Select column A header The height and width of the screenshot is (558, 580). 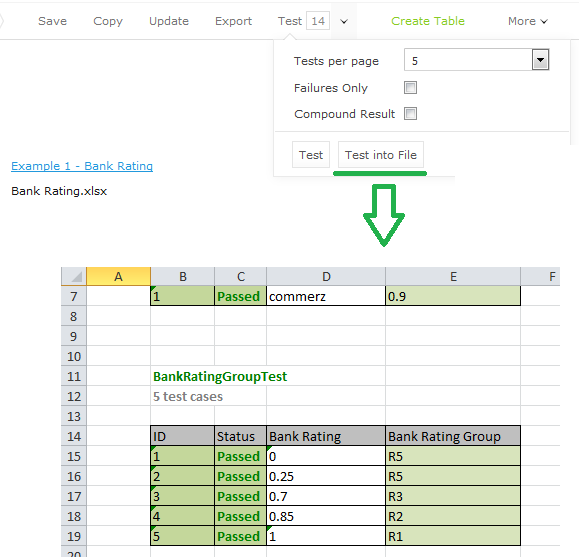pyautogui.click(x=118, y=276)
